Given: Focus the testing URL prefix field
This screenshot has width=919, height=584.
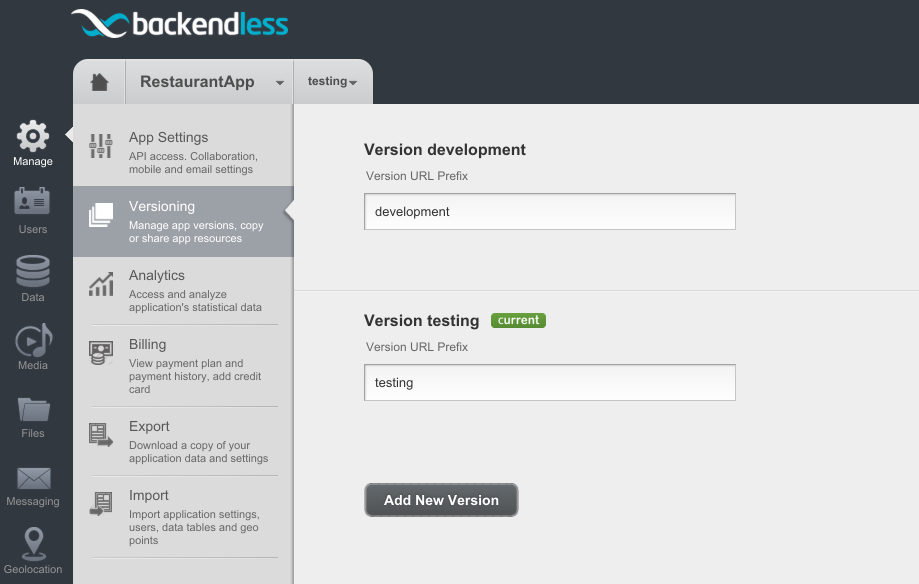Looking at the screenshot, I should 550,383.
